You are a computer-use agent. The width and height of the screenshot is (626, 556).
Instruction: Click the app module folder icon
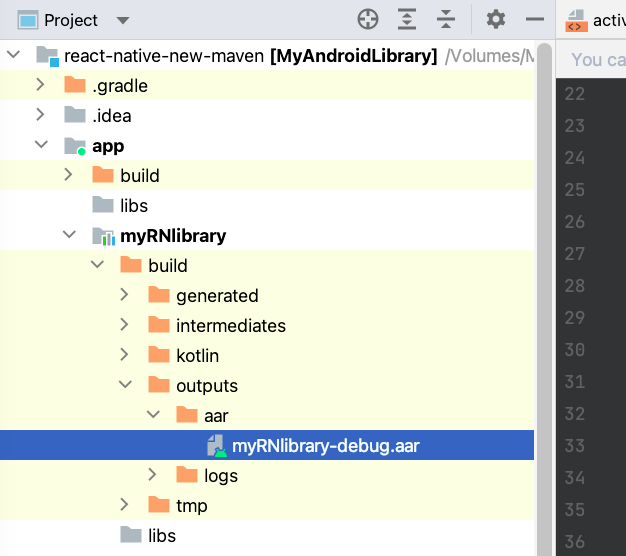[75, 146]
